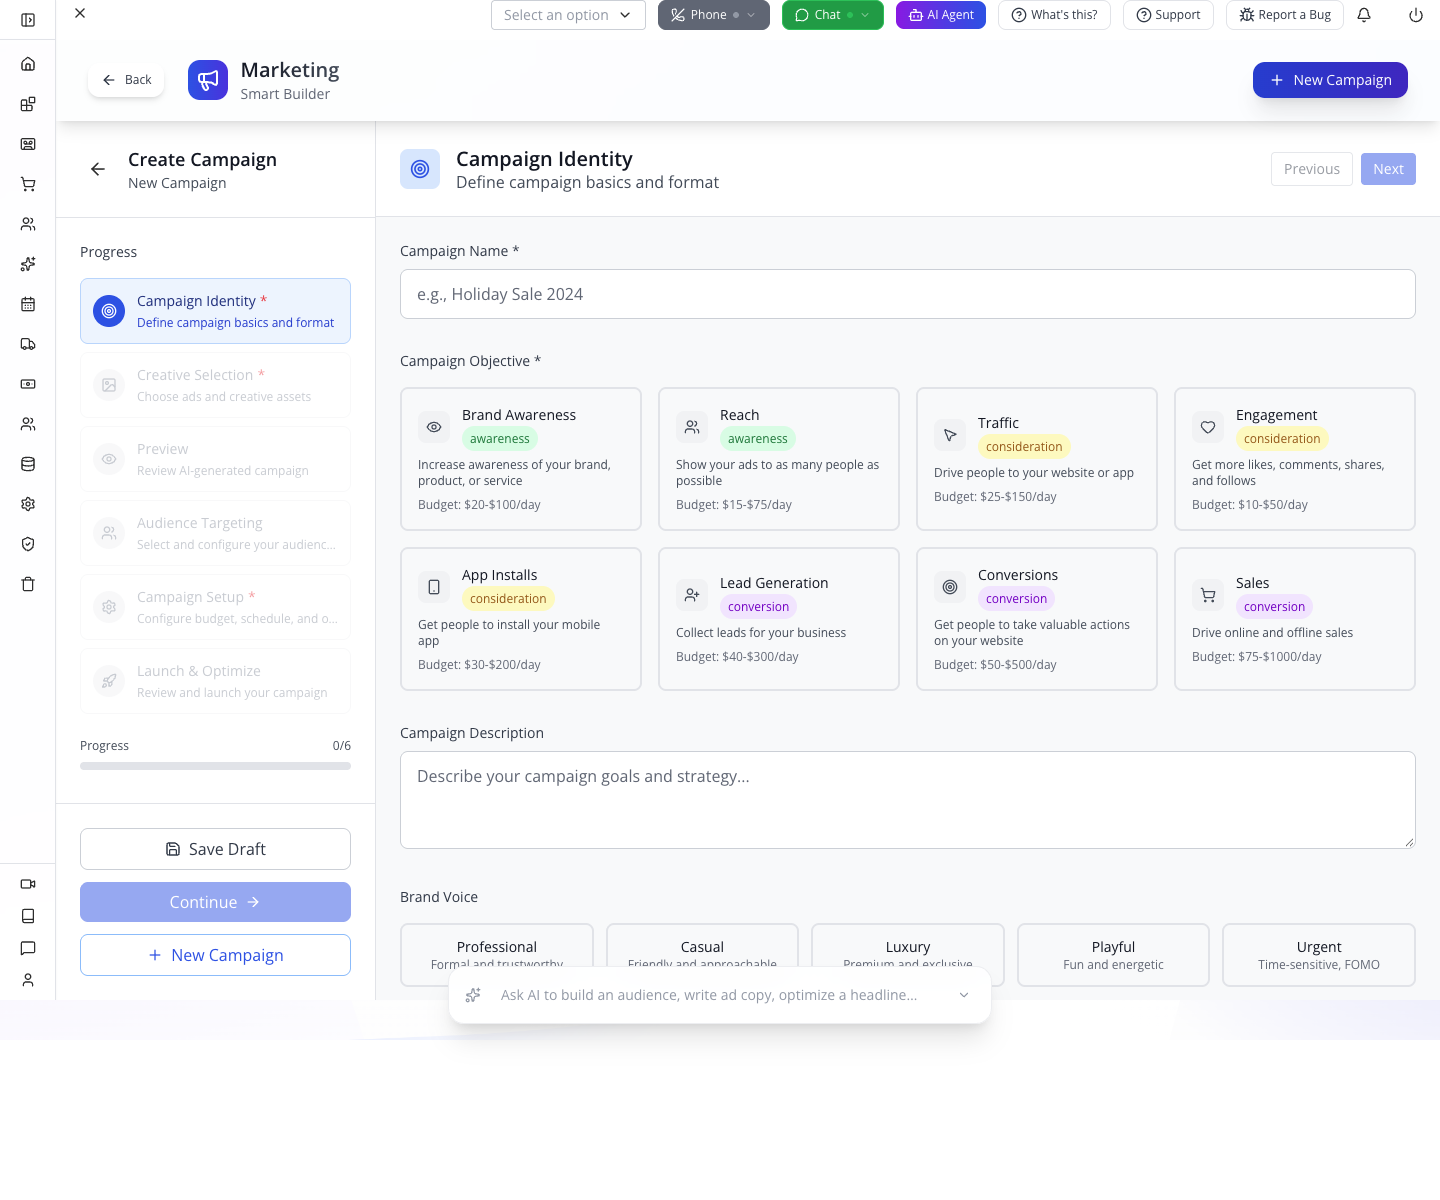Focus the Campaign Name input field
Viewport: 1440px width, 1200px height.
point(908,294)
